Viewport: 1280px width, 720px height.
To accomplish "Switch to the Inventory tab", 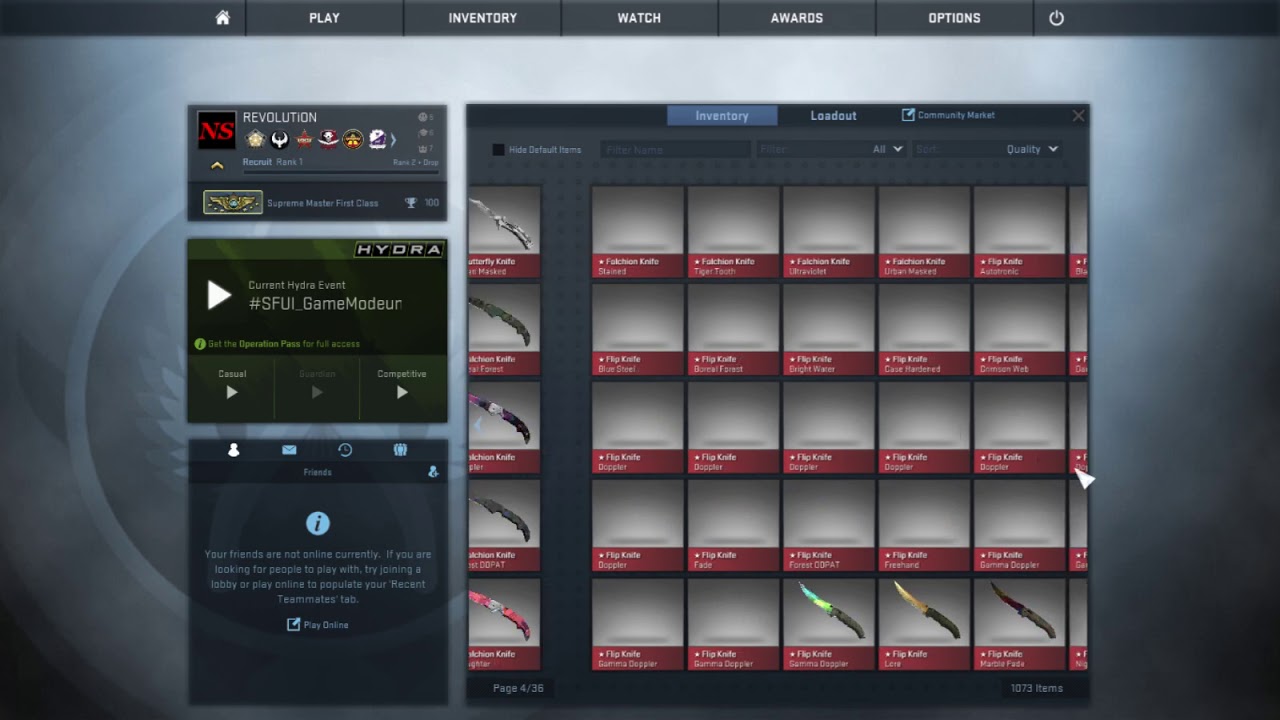I will coord(722,116).
